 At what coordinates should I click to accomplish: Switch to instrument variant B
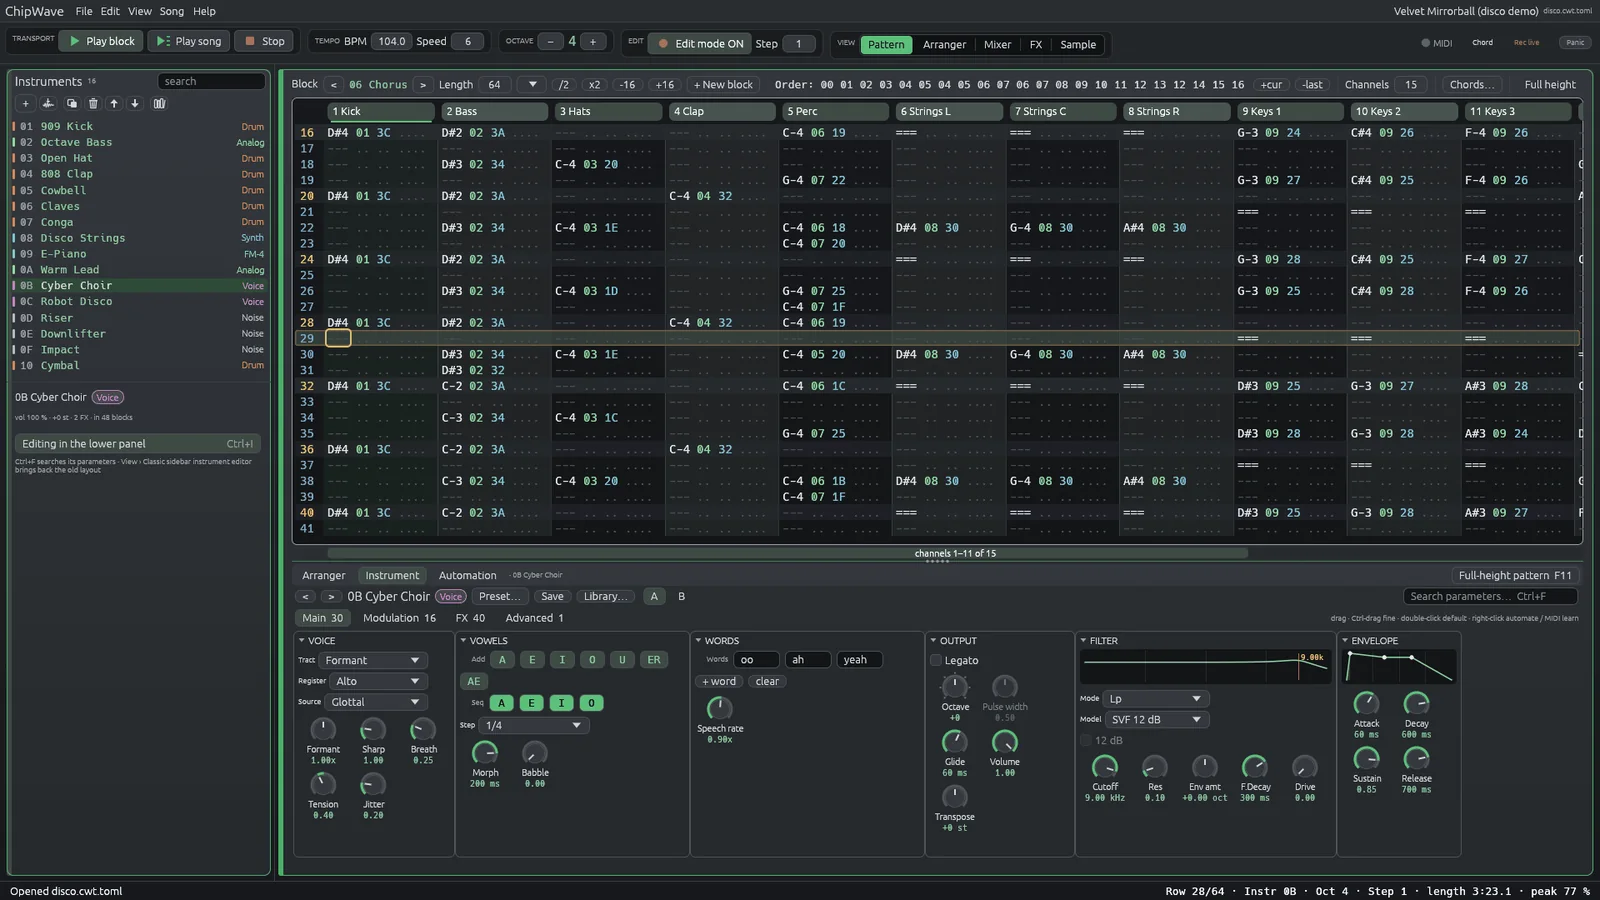pos(682,597)
